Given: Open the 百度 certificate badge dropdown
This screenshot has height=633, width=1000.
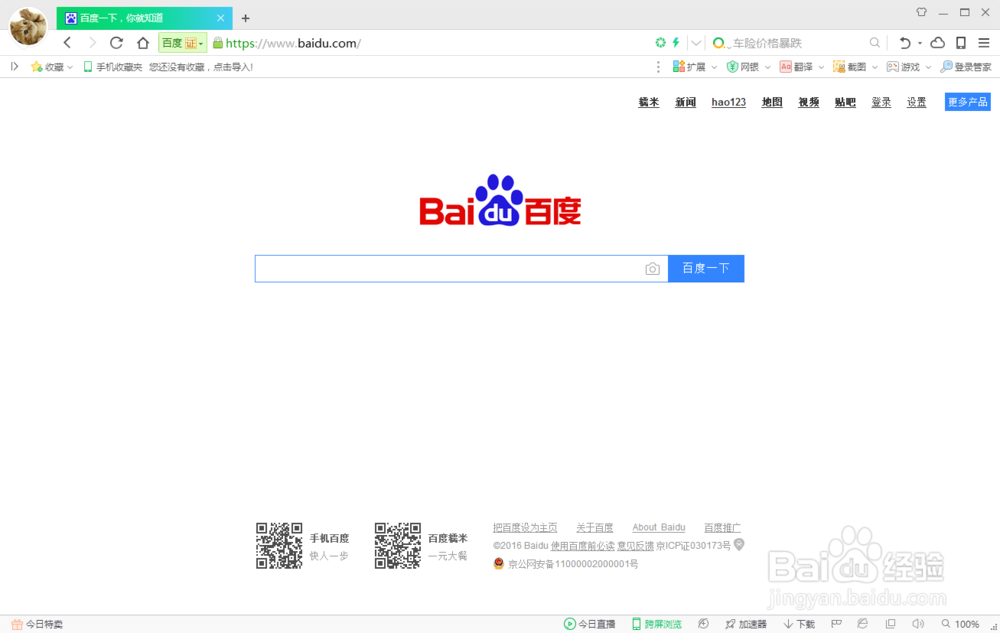Looking at the screenshot, I should pyautogui.click(x=182, y=43).
